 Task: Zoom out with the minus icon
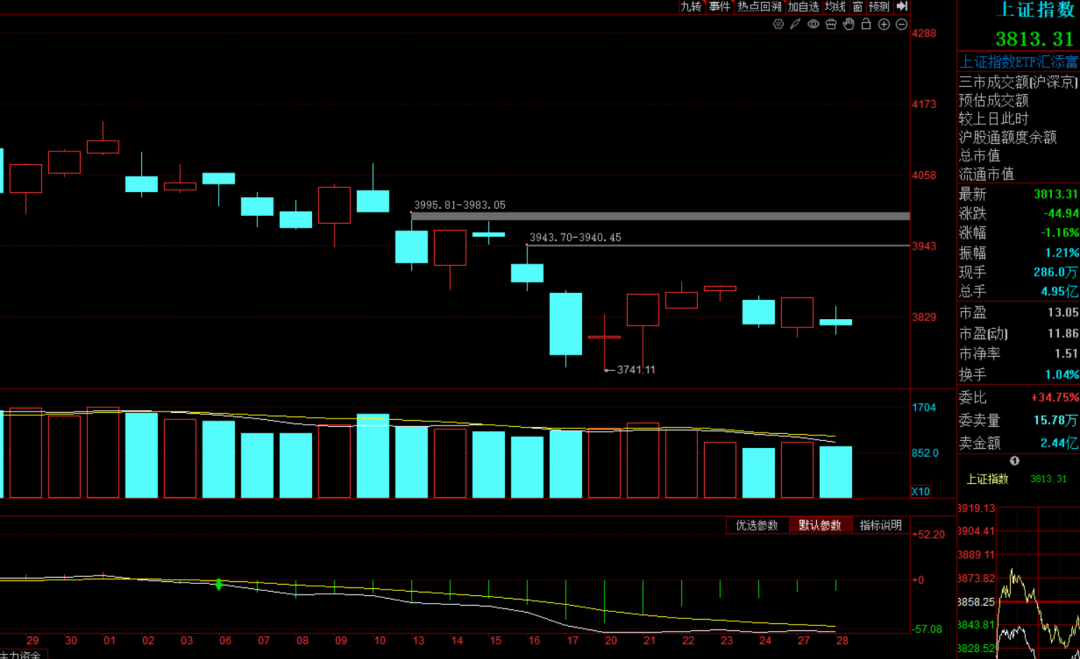[901, 24]
